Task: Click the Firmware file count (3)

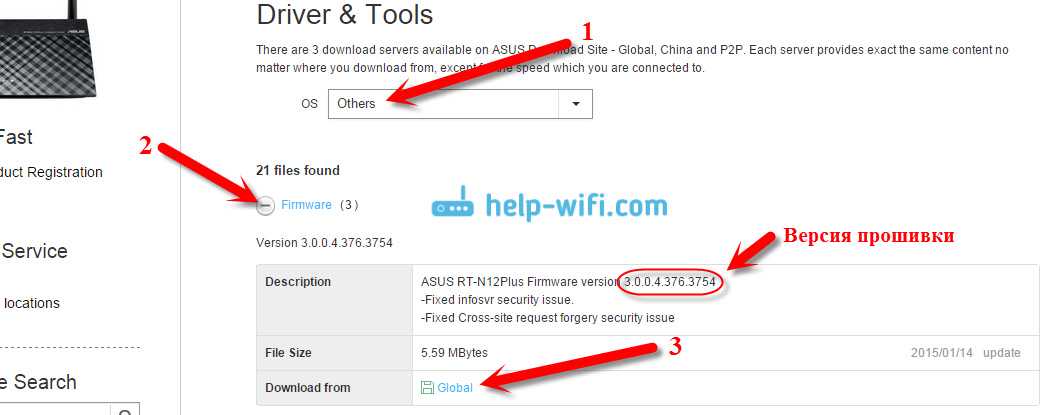Action: 348,204
